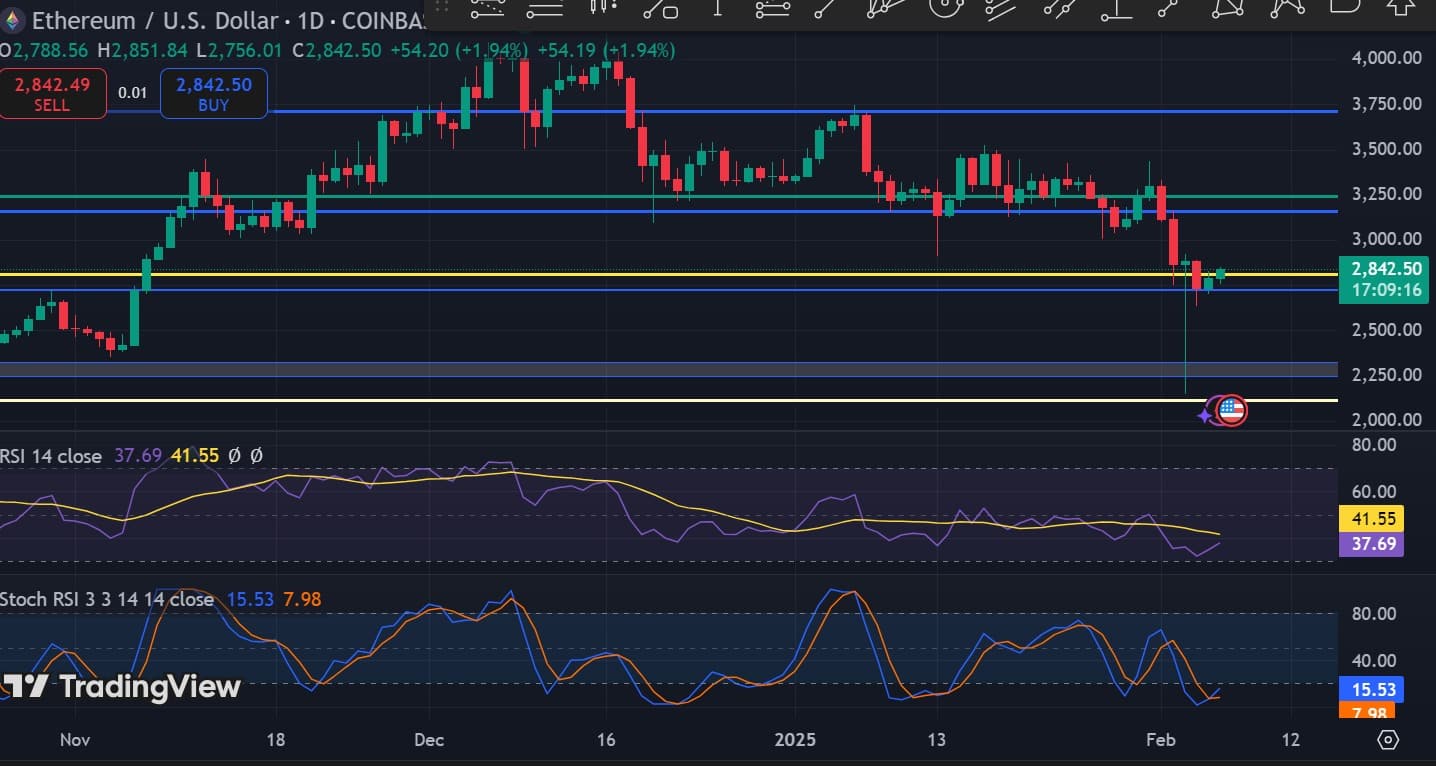Click the current price tag 2,842.50 on the price axis
This screenshot has height=766, width=1436.
(1386, 269)
